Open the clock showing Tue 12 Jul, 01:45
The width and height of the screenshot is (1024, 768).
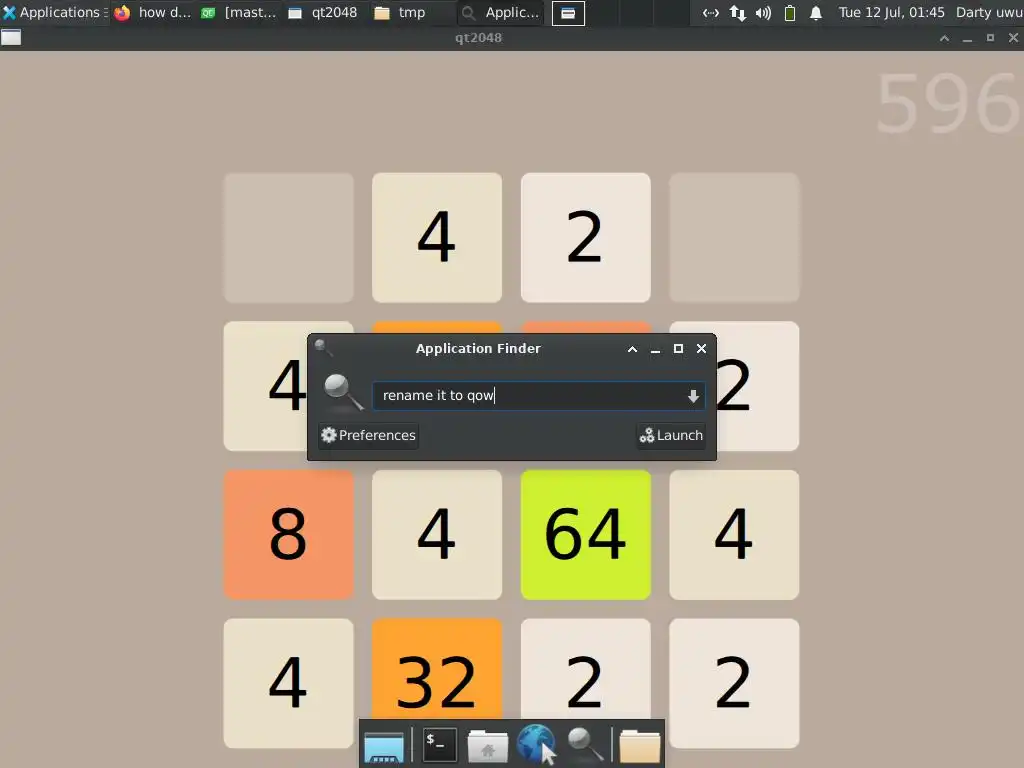[x=891, y=12]
